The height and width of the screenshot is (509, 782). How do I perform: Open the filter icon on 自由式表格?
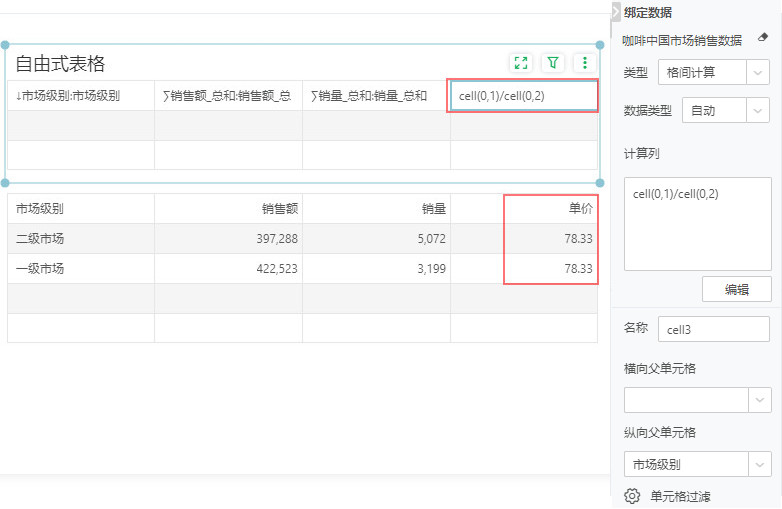click(x=553, y=63)
